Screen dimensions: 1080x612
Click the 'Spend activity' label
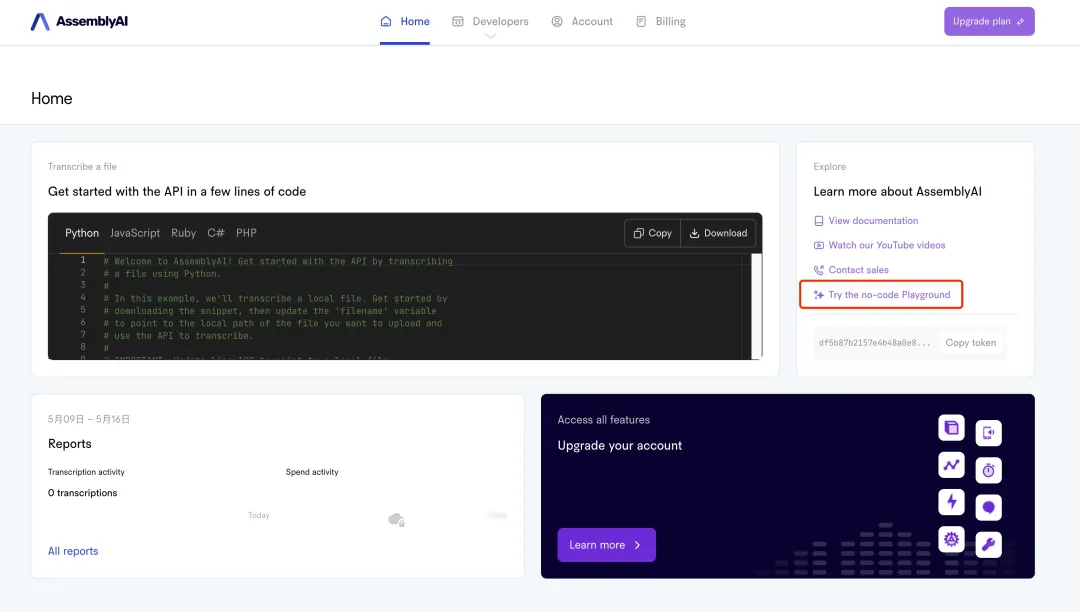[312, 472]
